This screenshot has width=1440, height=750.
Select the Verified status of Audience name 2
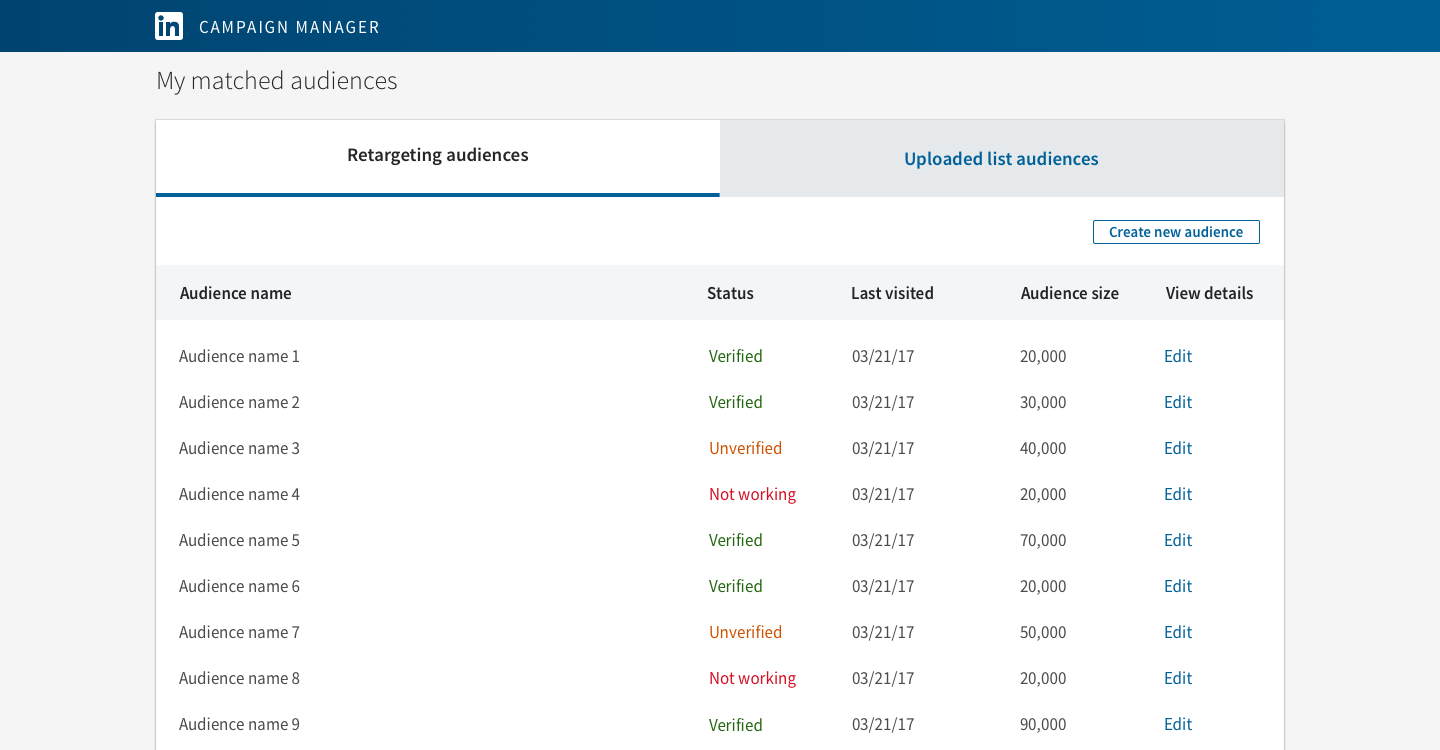pyautogui.click(x=735, y=402)
